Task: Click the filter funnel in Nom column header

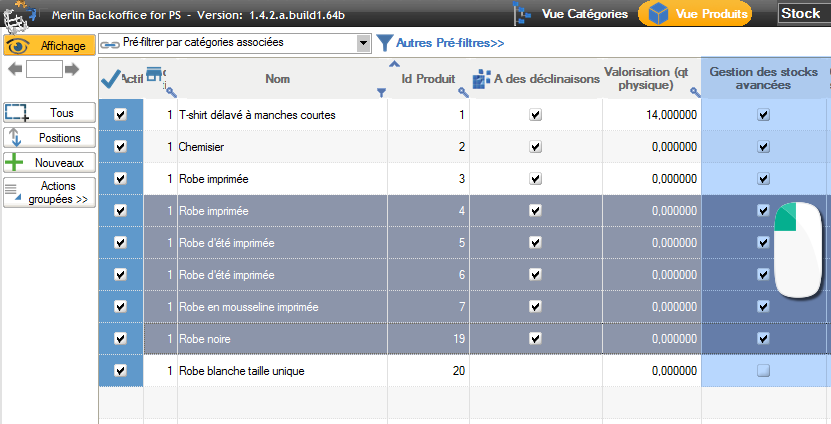Action: click(x=381, y=93)
